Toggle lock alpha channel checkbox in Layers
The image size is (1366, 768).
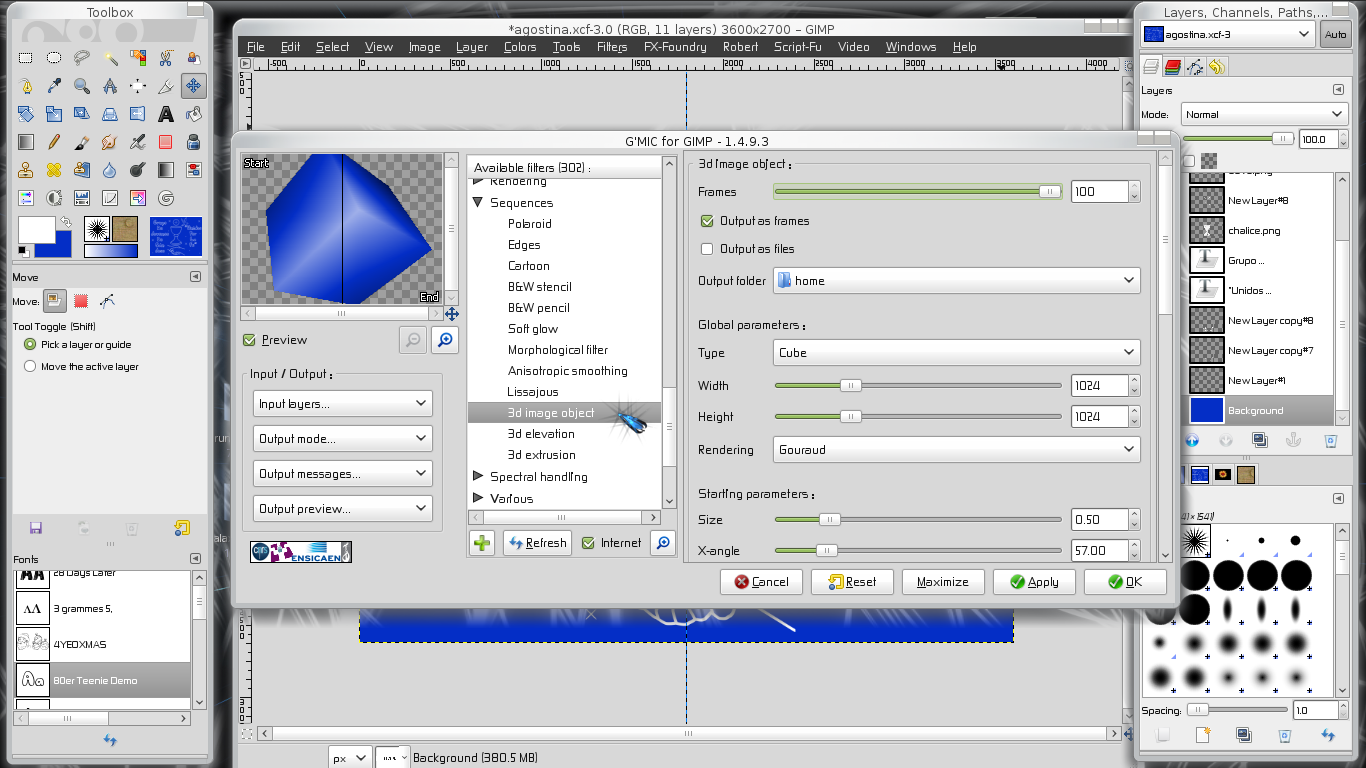[1189, 161]
